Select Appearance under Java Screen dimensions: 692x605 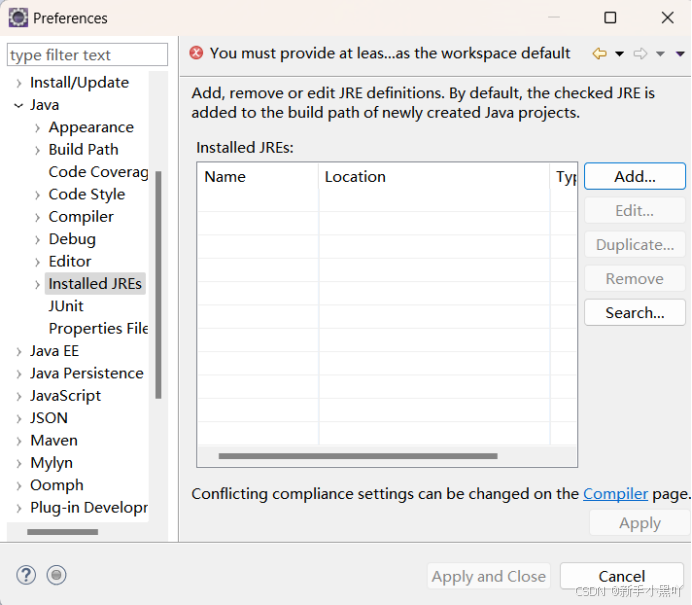click(91, 128)
